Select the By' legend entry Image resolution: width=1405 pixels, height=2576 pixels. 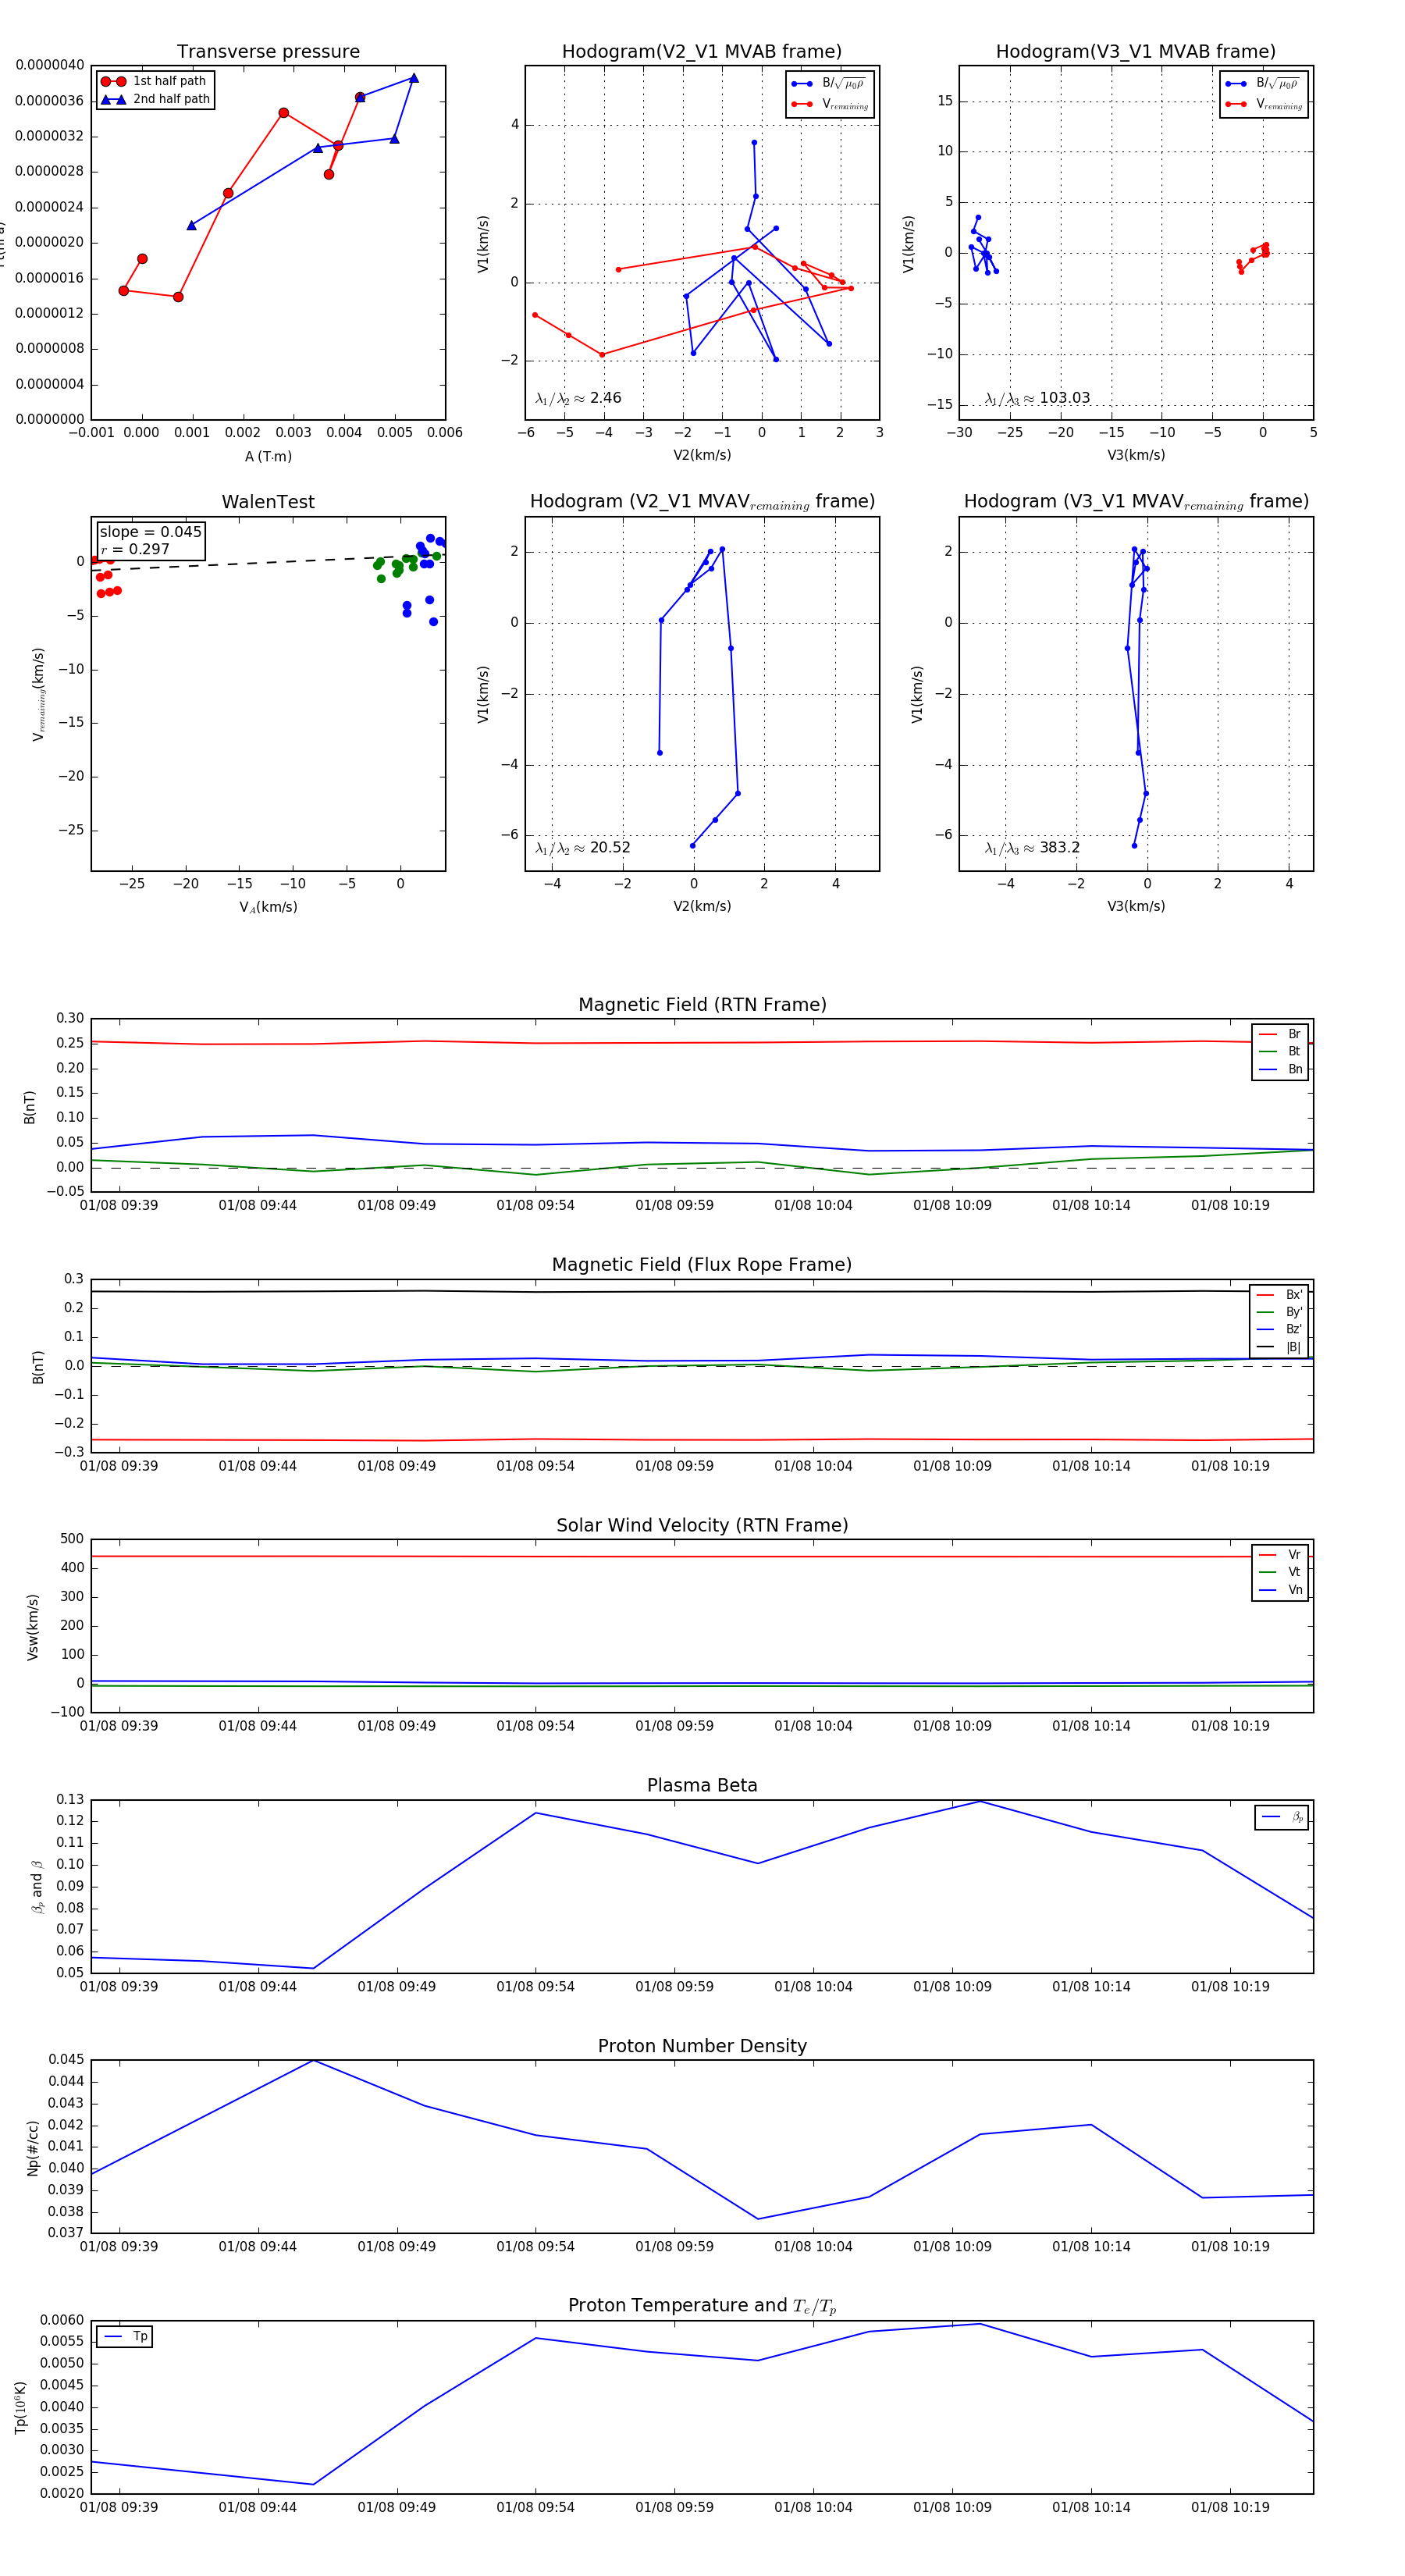[x=1279, y=1312]
